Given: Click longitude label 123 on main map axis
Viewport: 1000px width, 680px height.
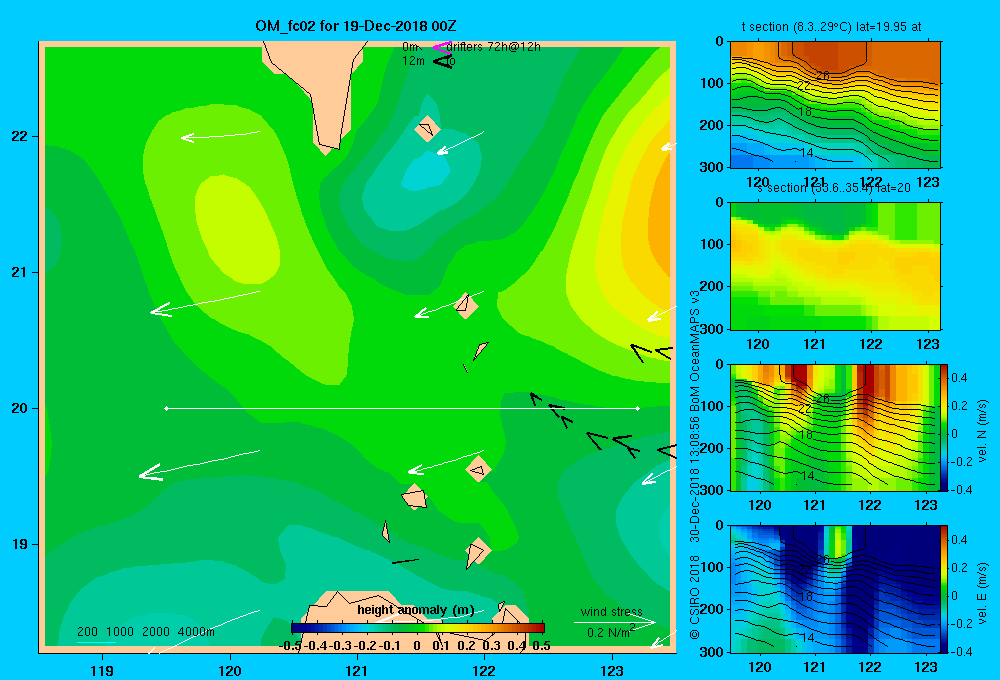Looking at the screenshot, I should click(612, 670).
